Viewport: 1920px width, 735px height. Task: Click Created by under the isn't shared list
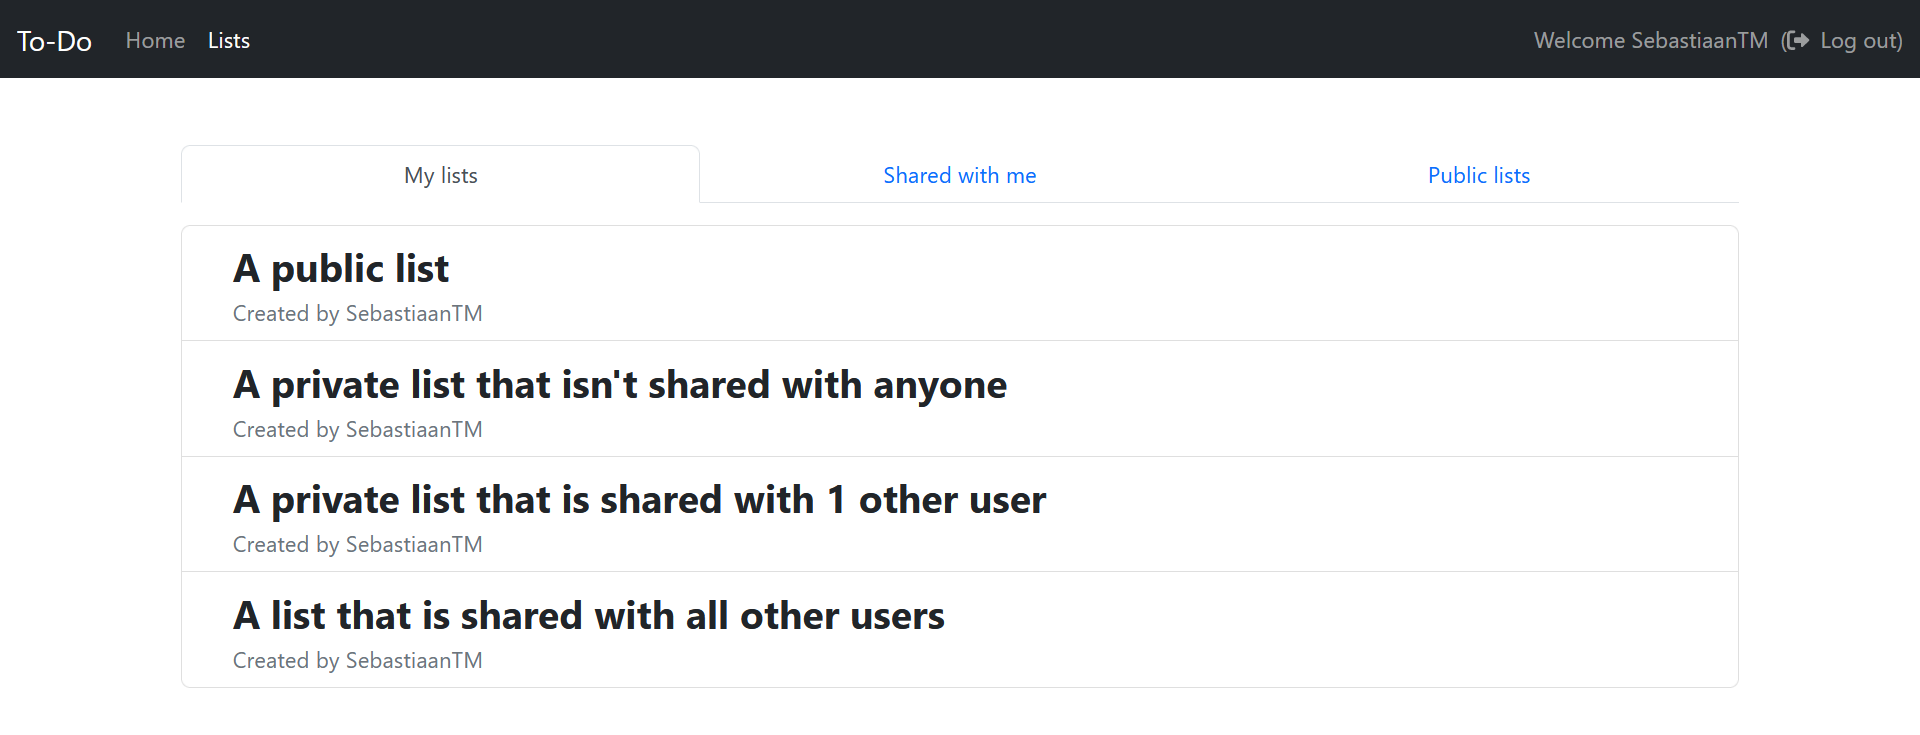(x=357, y=430)
